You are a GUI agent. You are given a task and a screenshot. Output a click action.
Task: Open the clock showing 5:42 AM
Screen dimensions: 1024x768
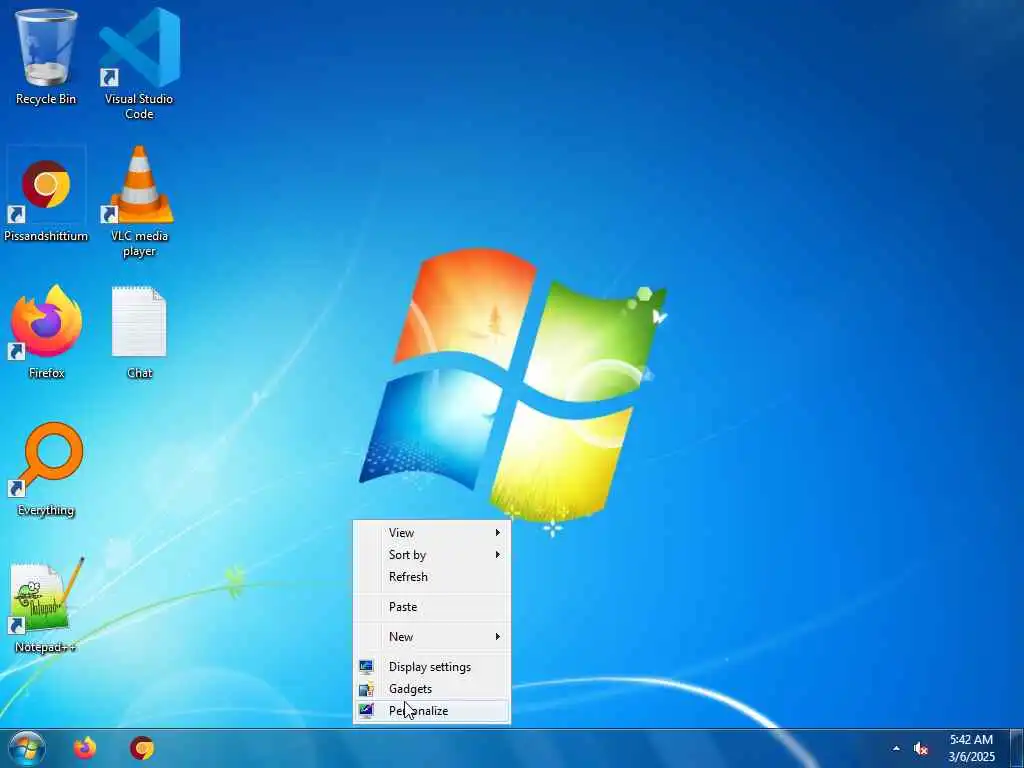(971, 748)
